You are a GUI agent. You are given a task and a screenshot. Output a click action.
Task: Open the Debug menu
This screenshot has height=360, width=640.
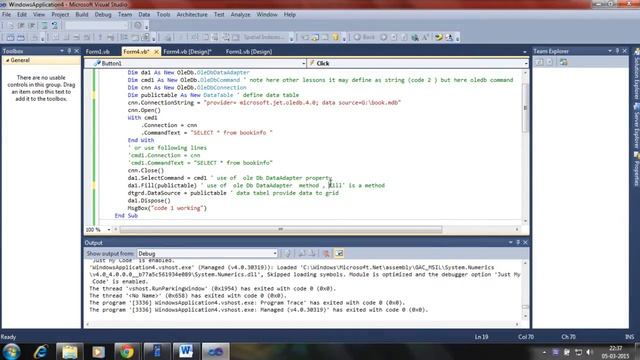point(103,15)
